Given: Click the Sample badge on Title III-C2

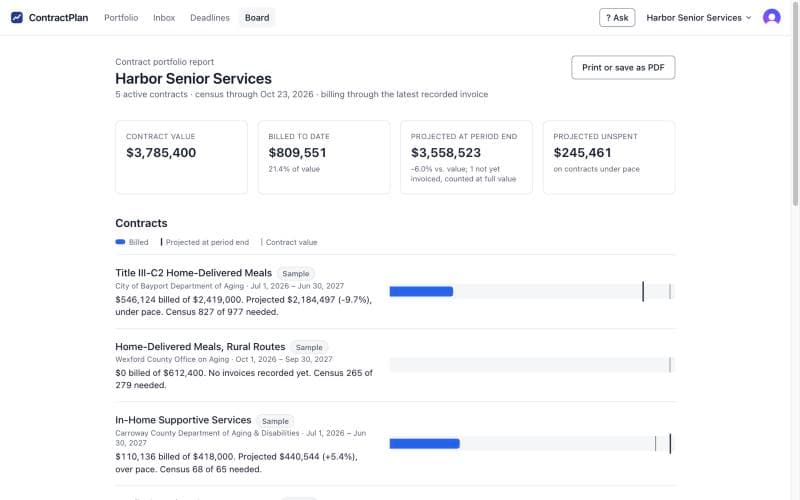Looking at the screenshot, I should [296, 273].
